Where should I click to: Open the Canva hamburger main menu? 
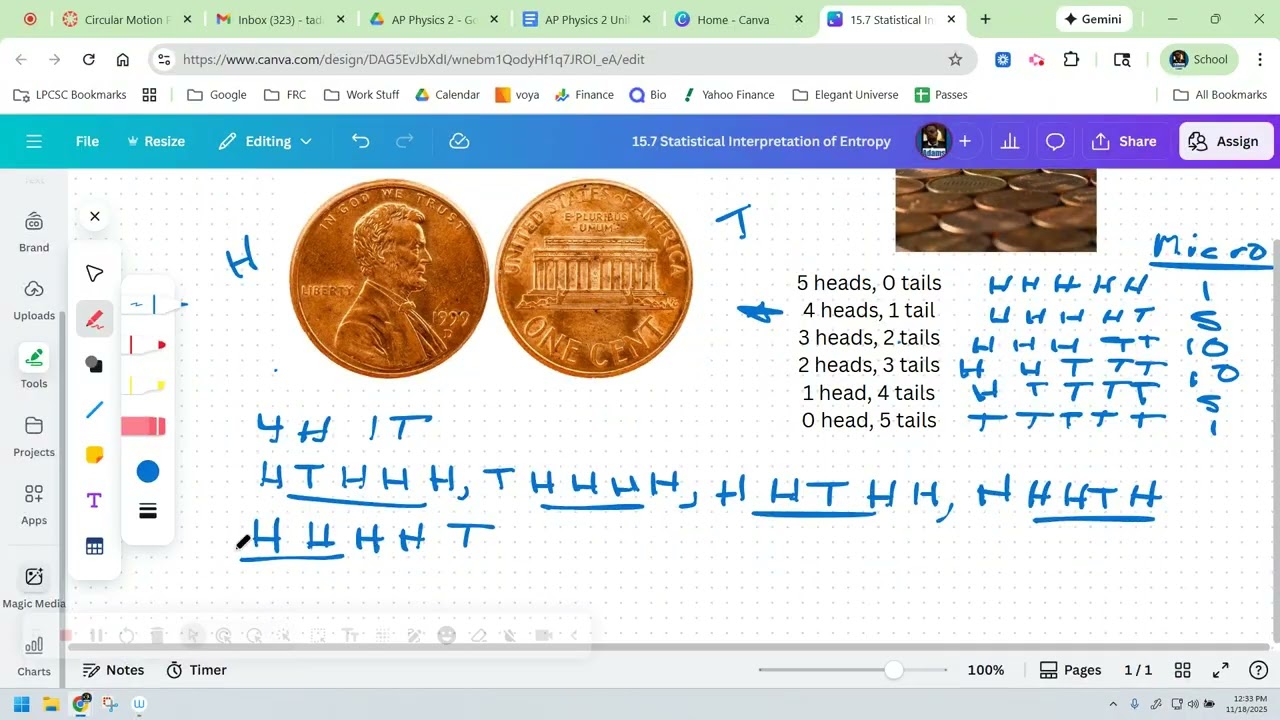[34, 141]
